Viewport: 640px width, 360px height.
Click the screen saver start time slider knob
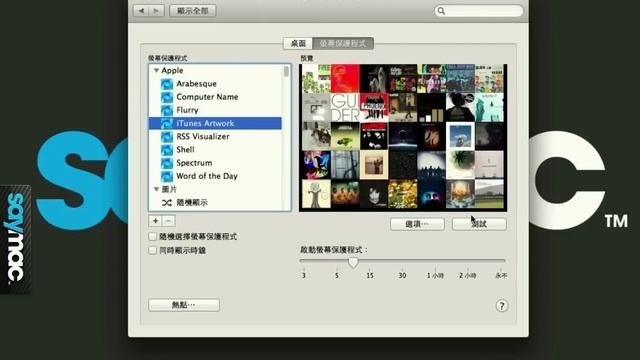(353, 262)
